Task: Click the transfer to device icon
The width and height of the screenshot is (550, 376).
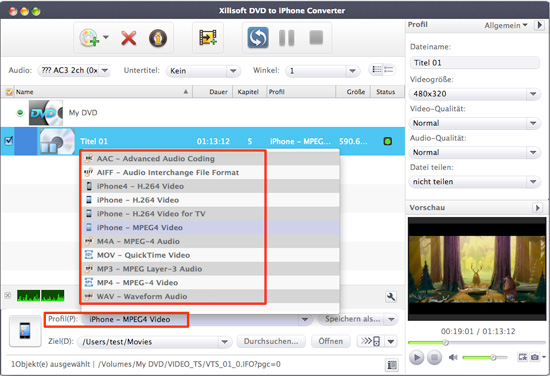Action: click(371, 341)
